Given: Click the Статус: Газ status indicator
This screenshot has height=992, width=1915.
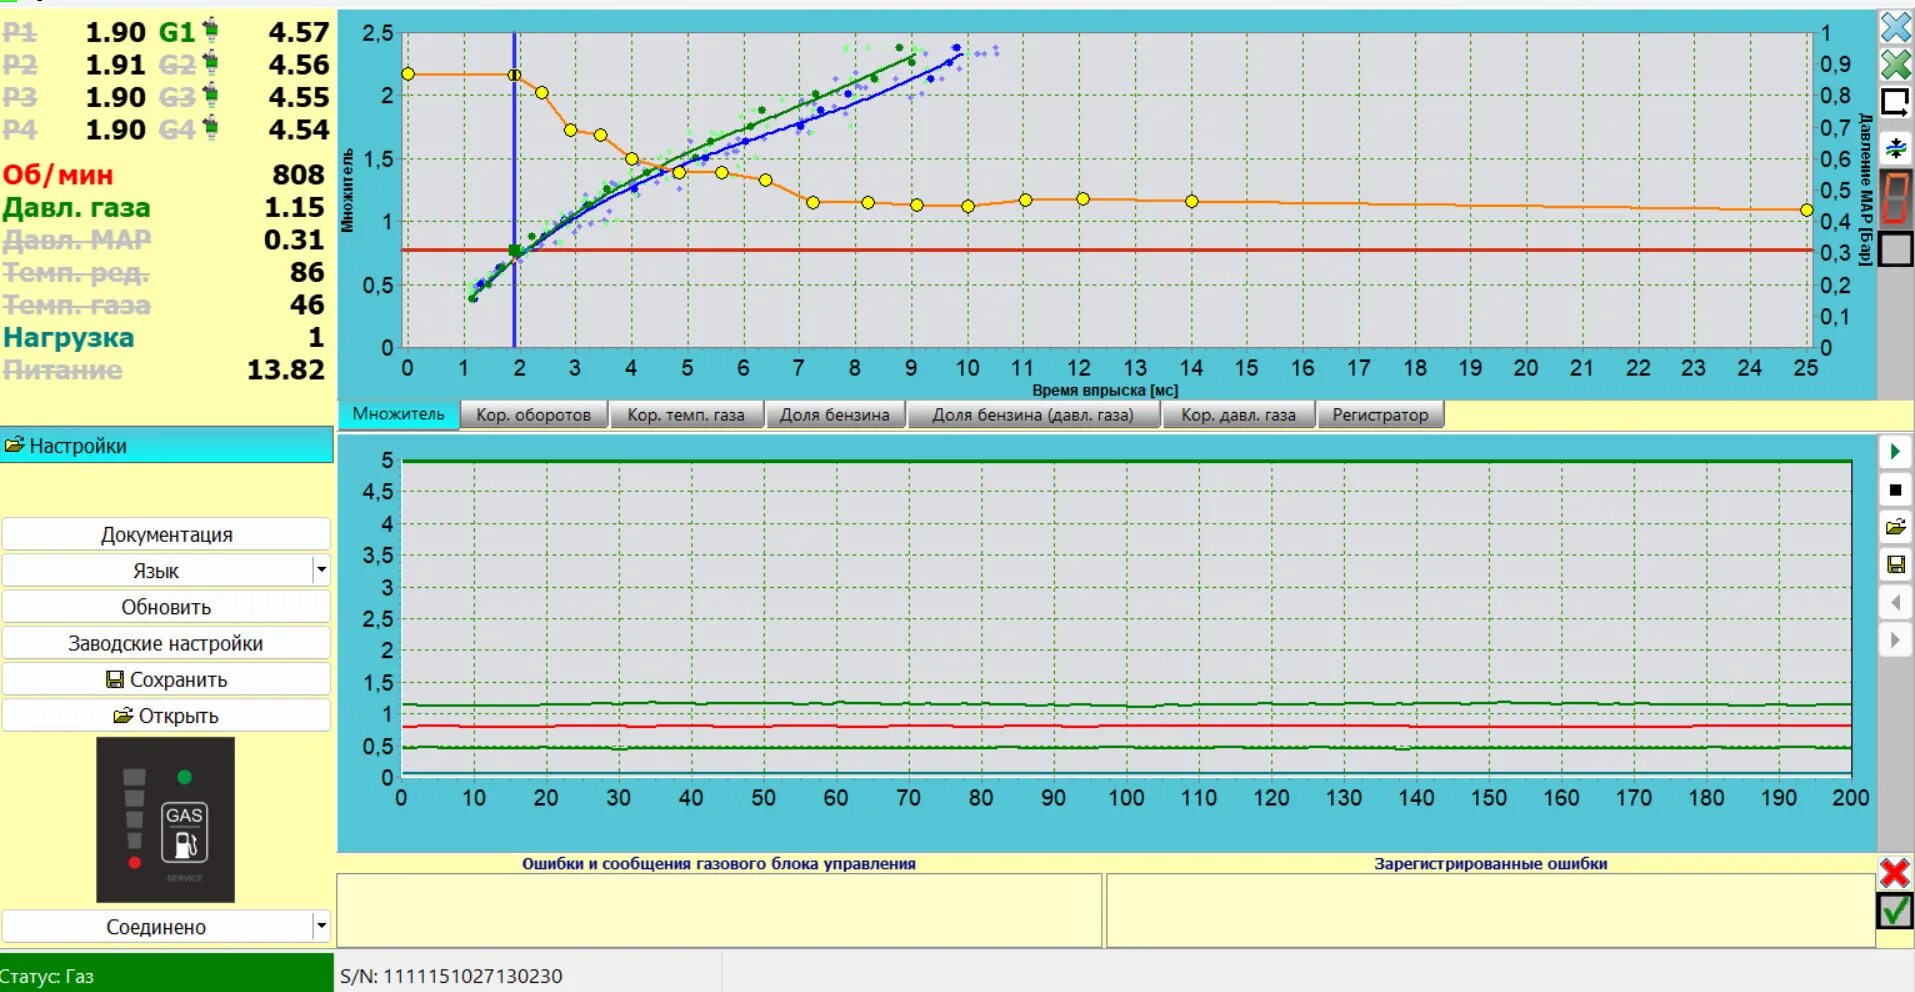Looking at the screenshot, I should click(166, 975).
